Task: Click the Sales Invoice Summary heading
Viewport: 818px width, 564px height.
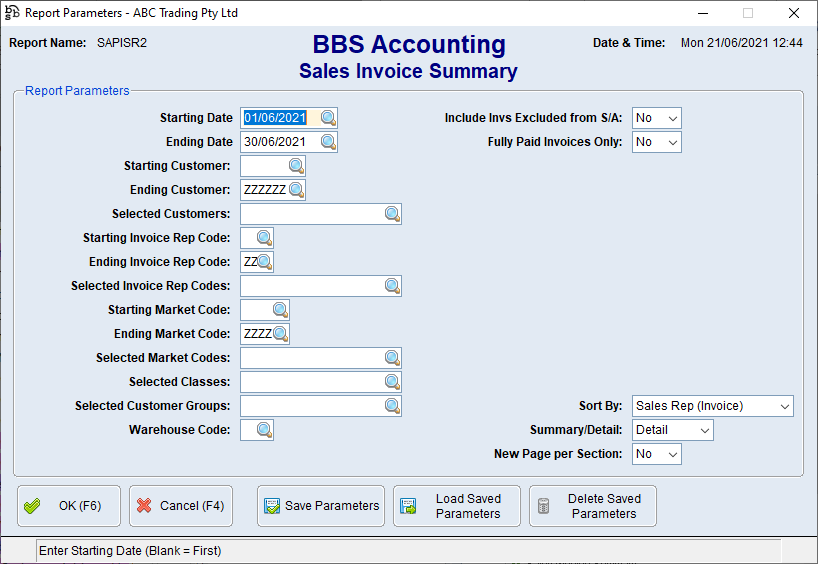Action: [x=408, y=71]
